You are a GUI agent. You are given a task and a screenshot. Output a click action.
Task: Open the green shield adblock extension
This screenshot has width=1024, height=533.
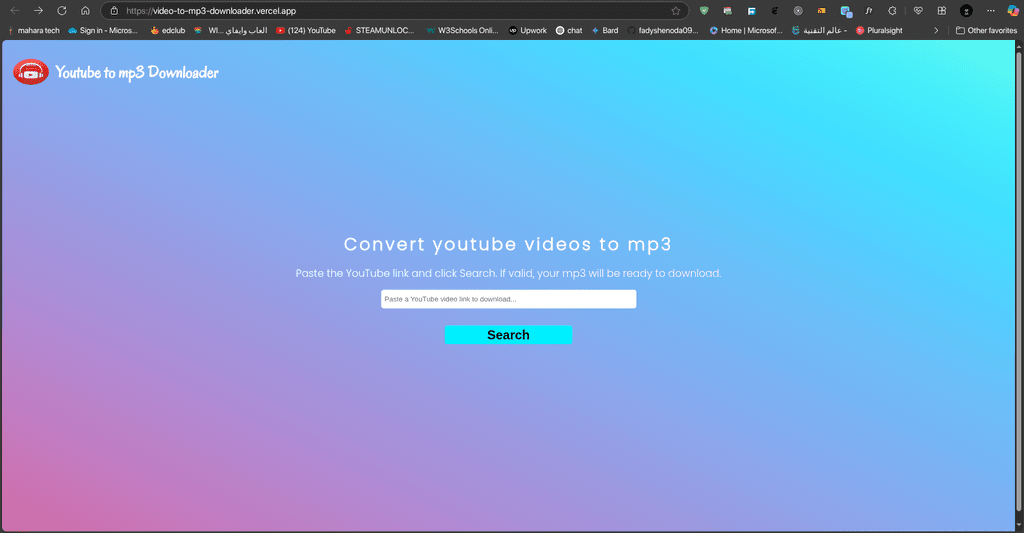point(704,10)
